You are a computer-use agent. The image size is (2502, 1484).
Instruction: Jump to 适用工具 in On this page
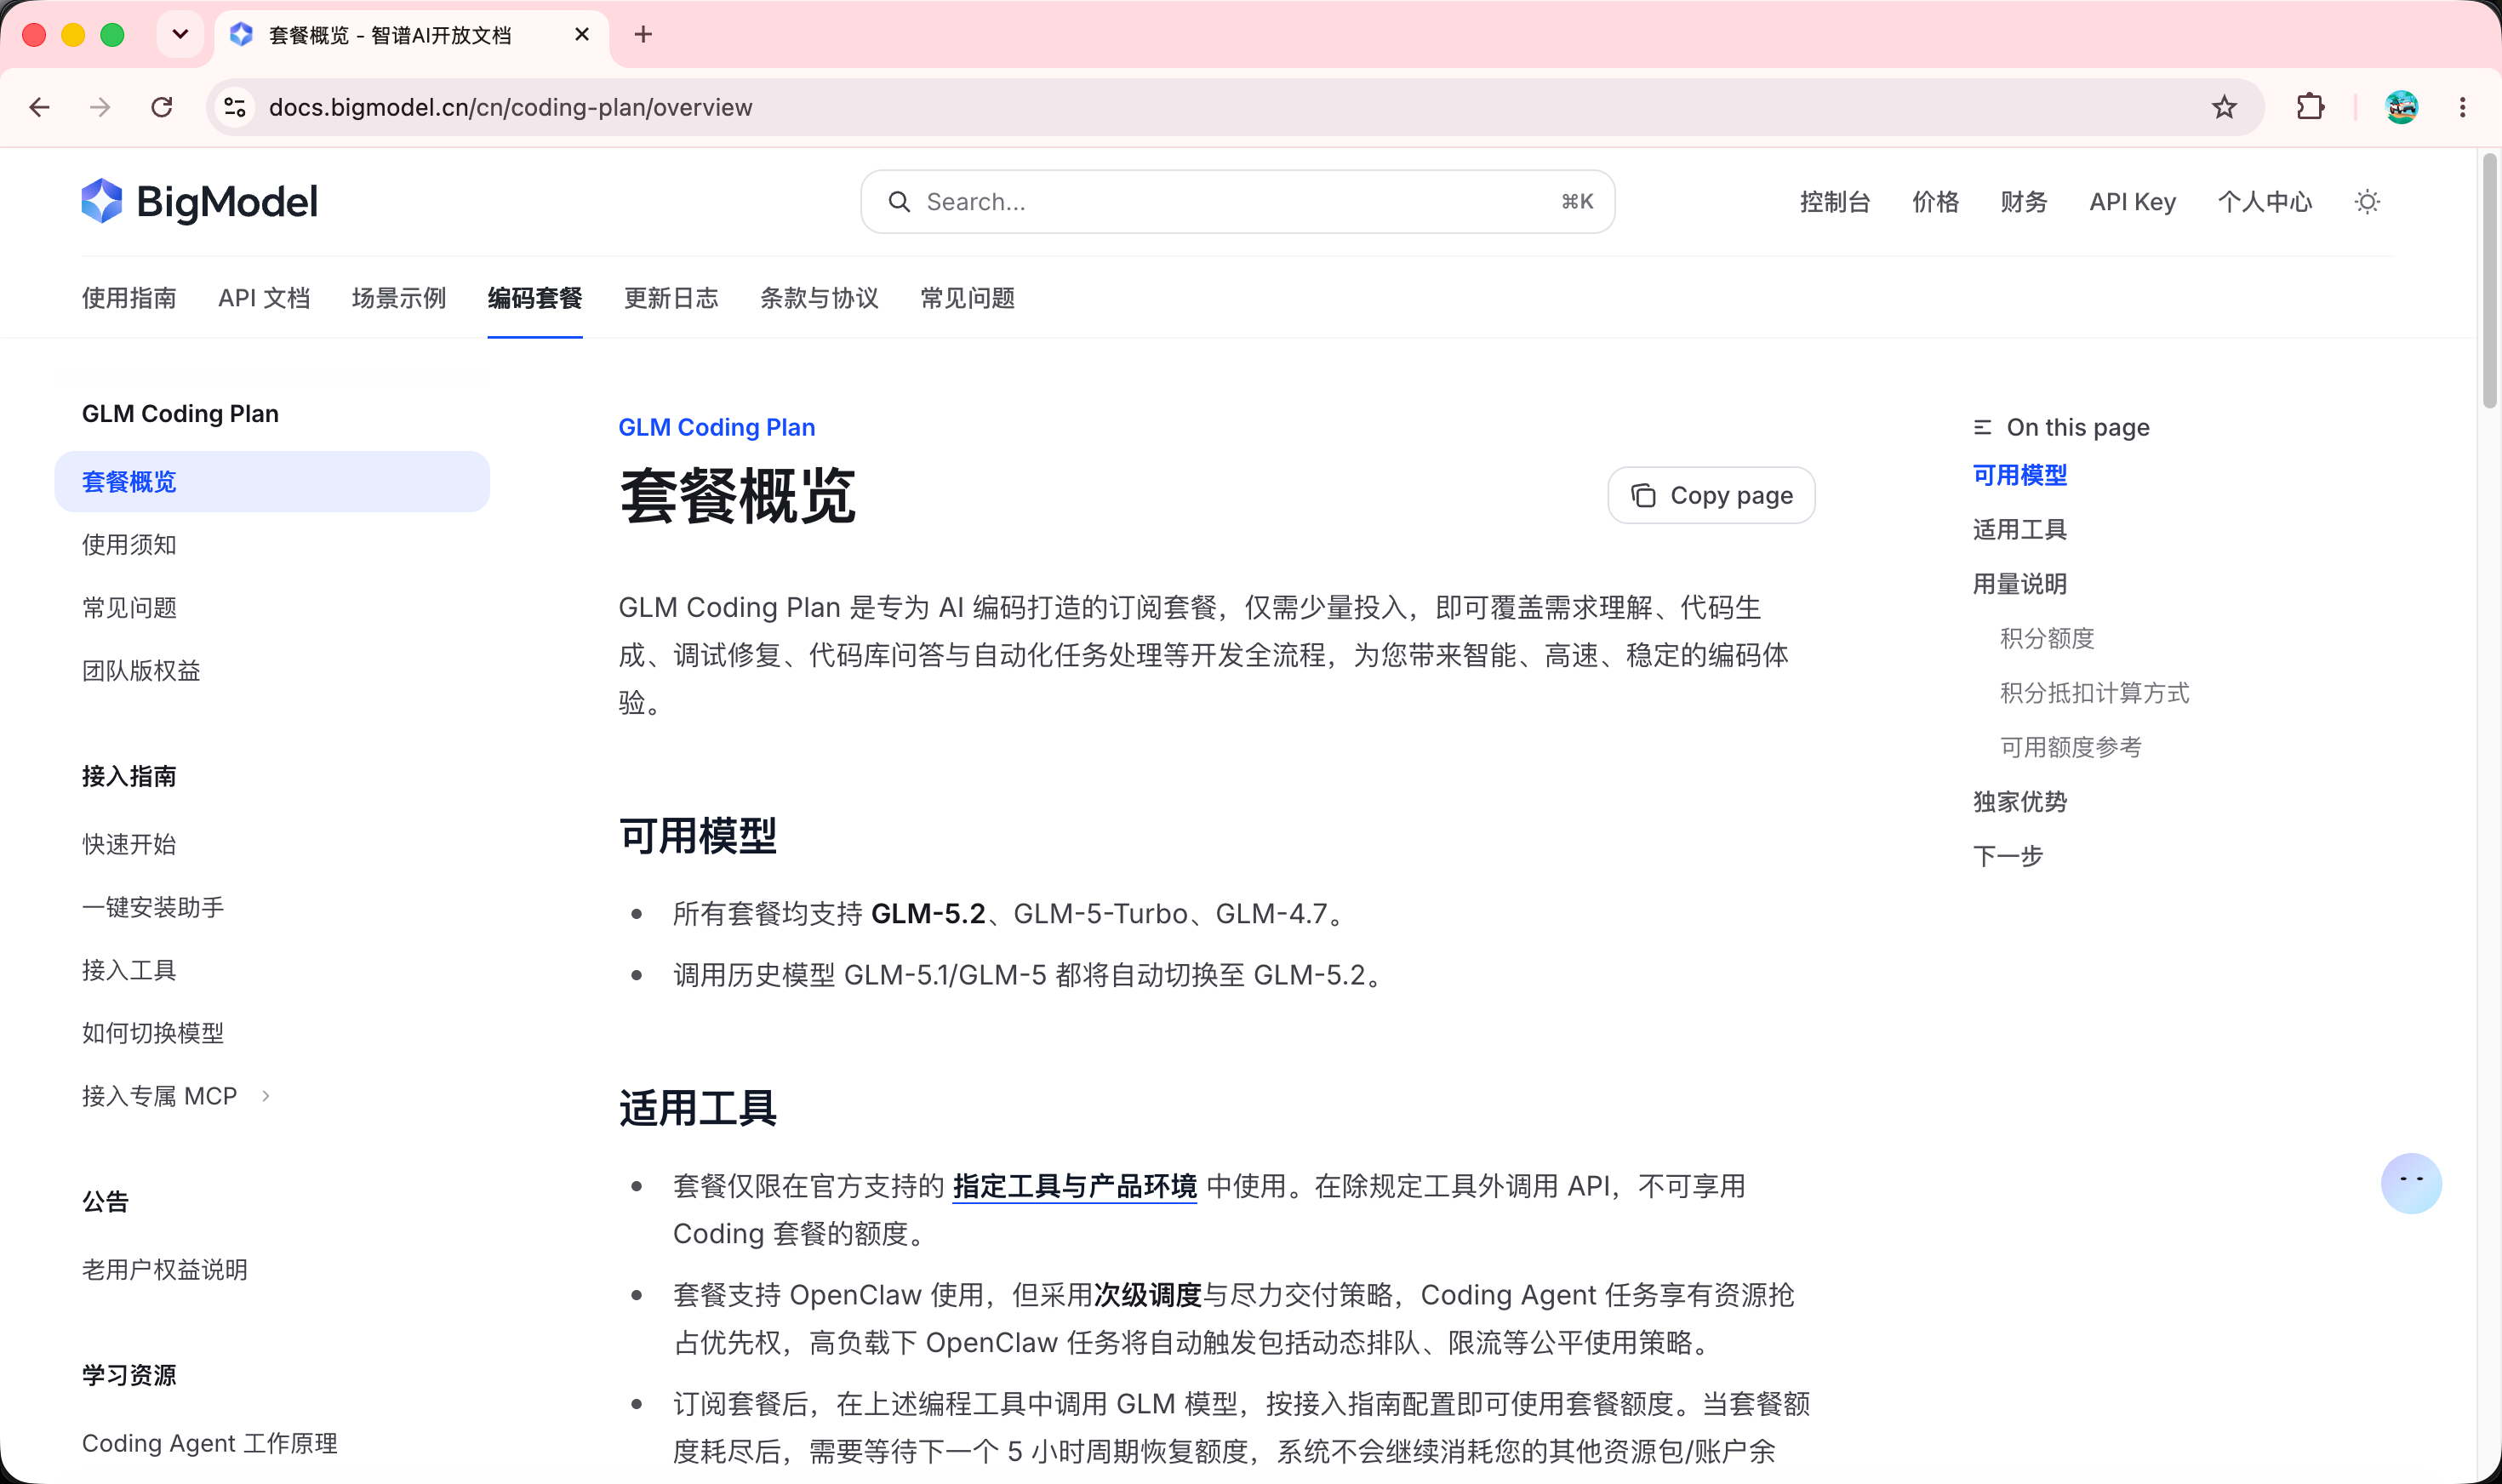(2019, 529)
